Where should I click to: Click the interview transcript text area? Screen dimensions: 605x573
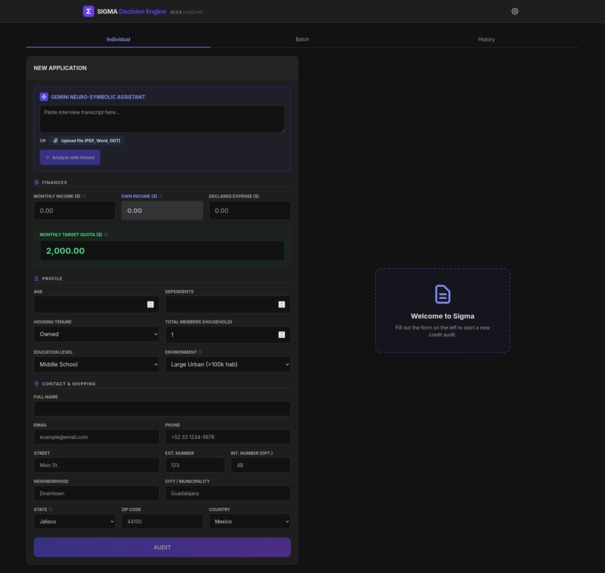162,119
